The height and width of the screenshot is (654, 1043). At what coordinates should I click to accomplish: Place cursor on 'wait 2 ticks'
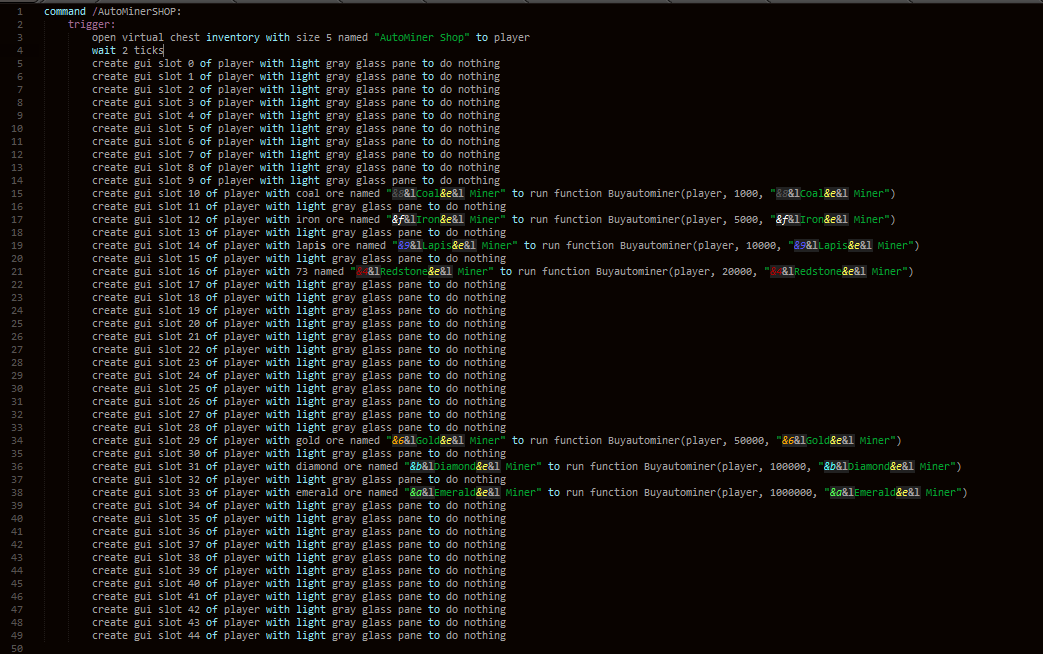(x=127, y=51)
